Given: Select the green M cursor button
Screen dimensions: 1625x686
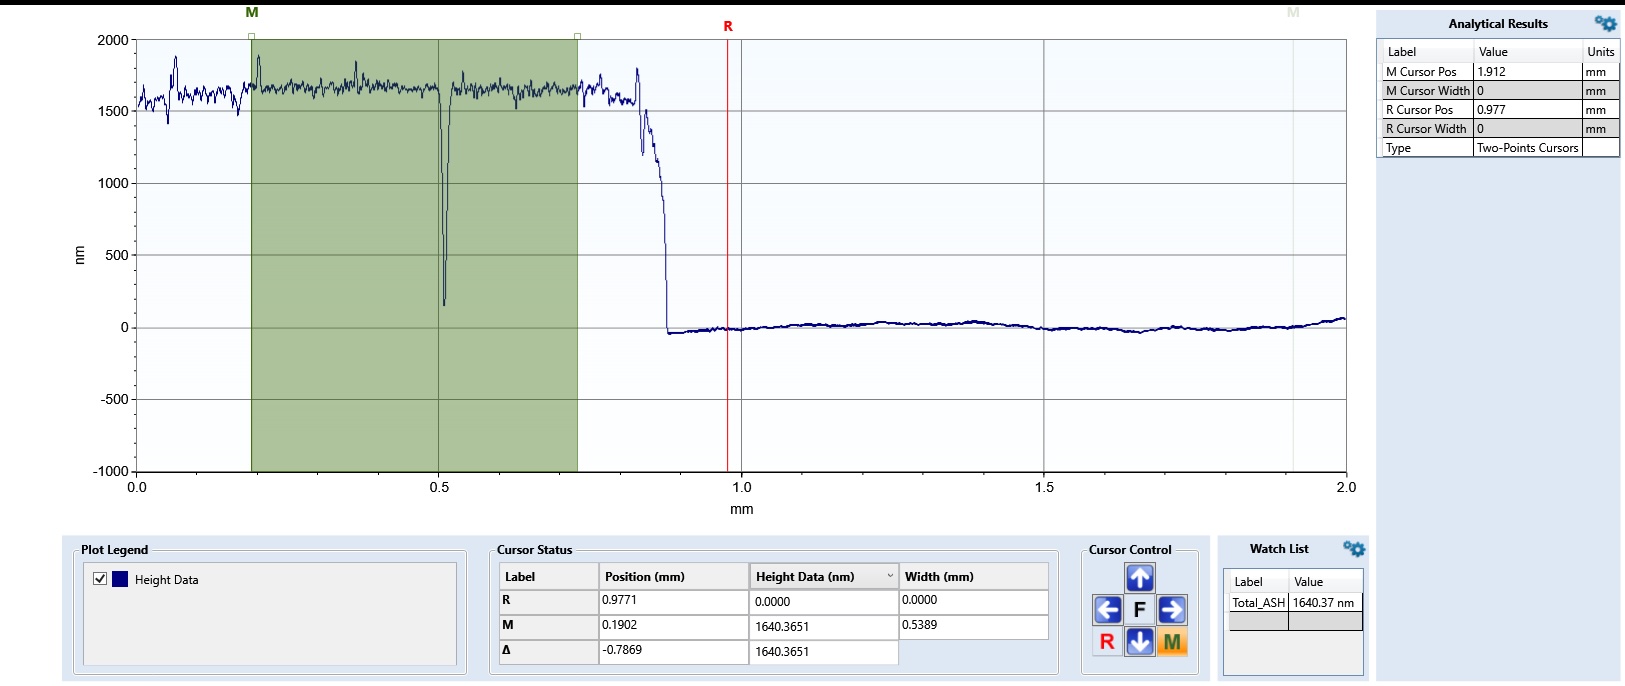Looking at the screenshot, I should point(1172,642).
